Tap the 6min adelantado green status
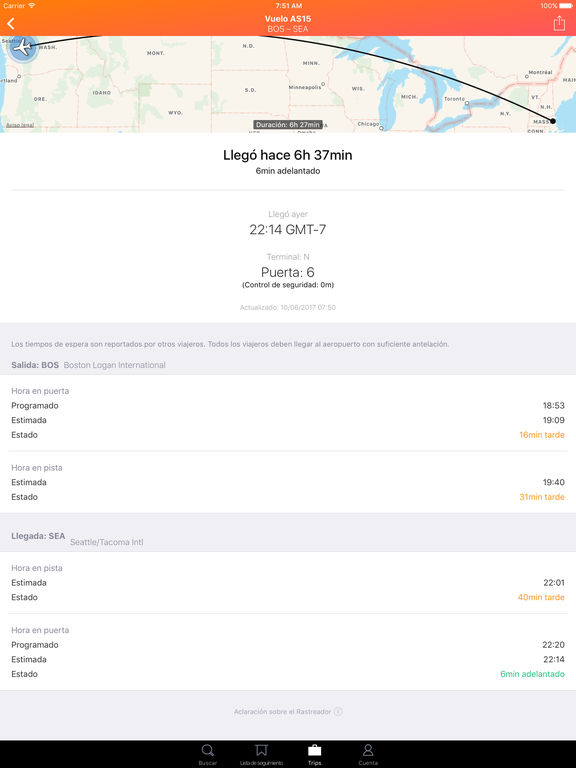576x768 pixels. [532, 674]
